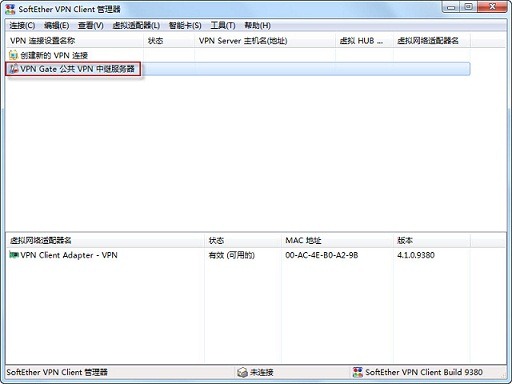Click version value 4.1.0.9380
This screenshot has height=384, width=512.
point(416,255)
